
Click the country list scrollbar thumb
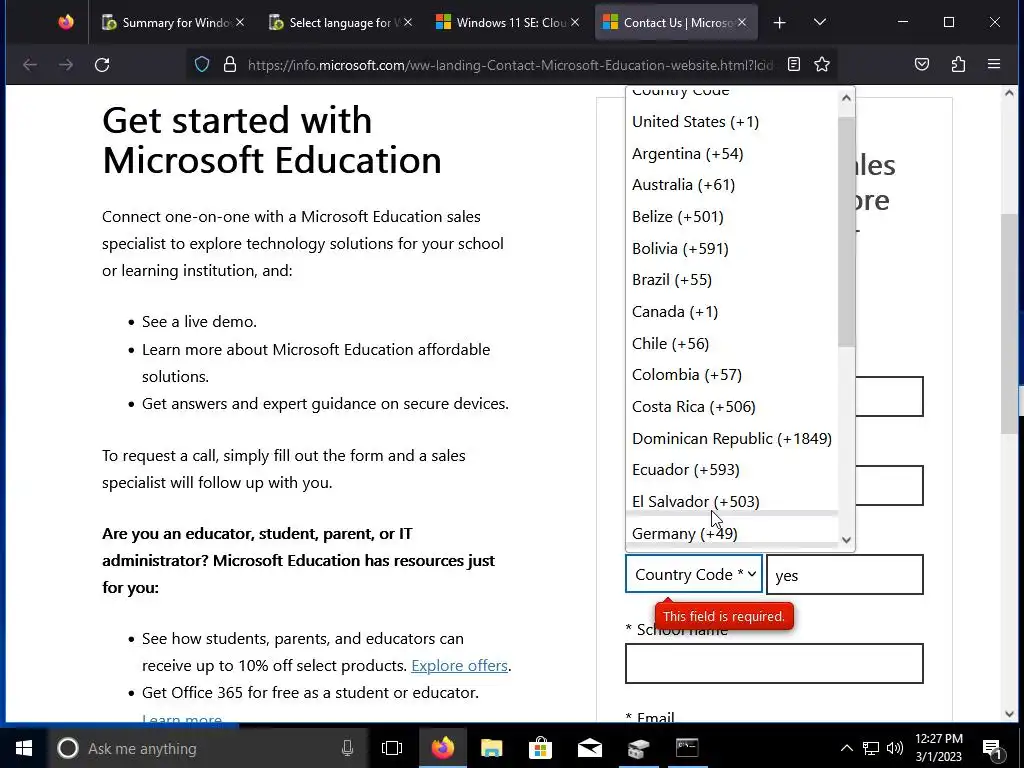point(846,232)
